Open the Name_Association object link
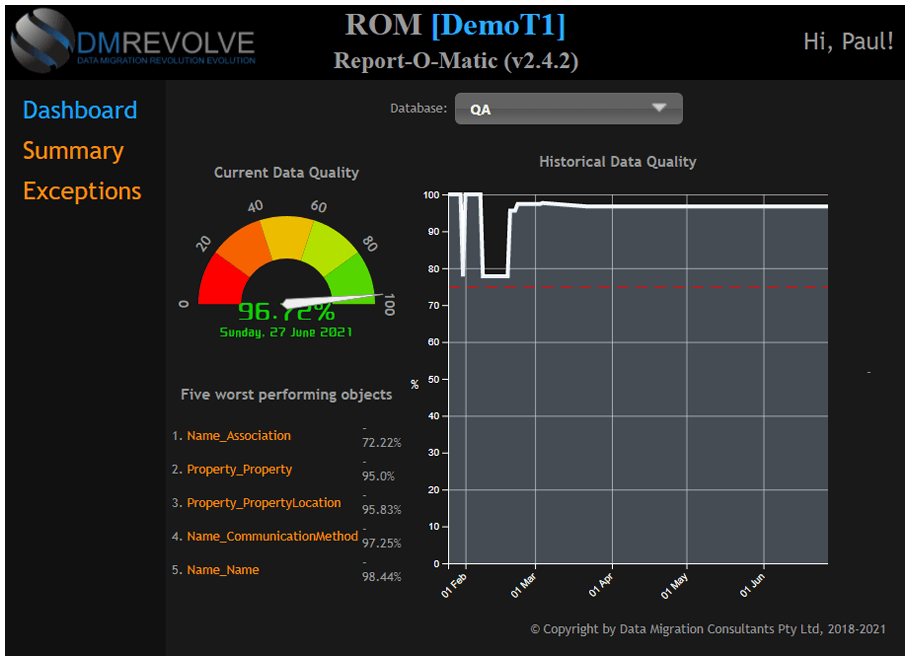The height and width of the screenshot is (661, 910). [238, 436]
